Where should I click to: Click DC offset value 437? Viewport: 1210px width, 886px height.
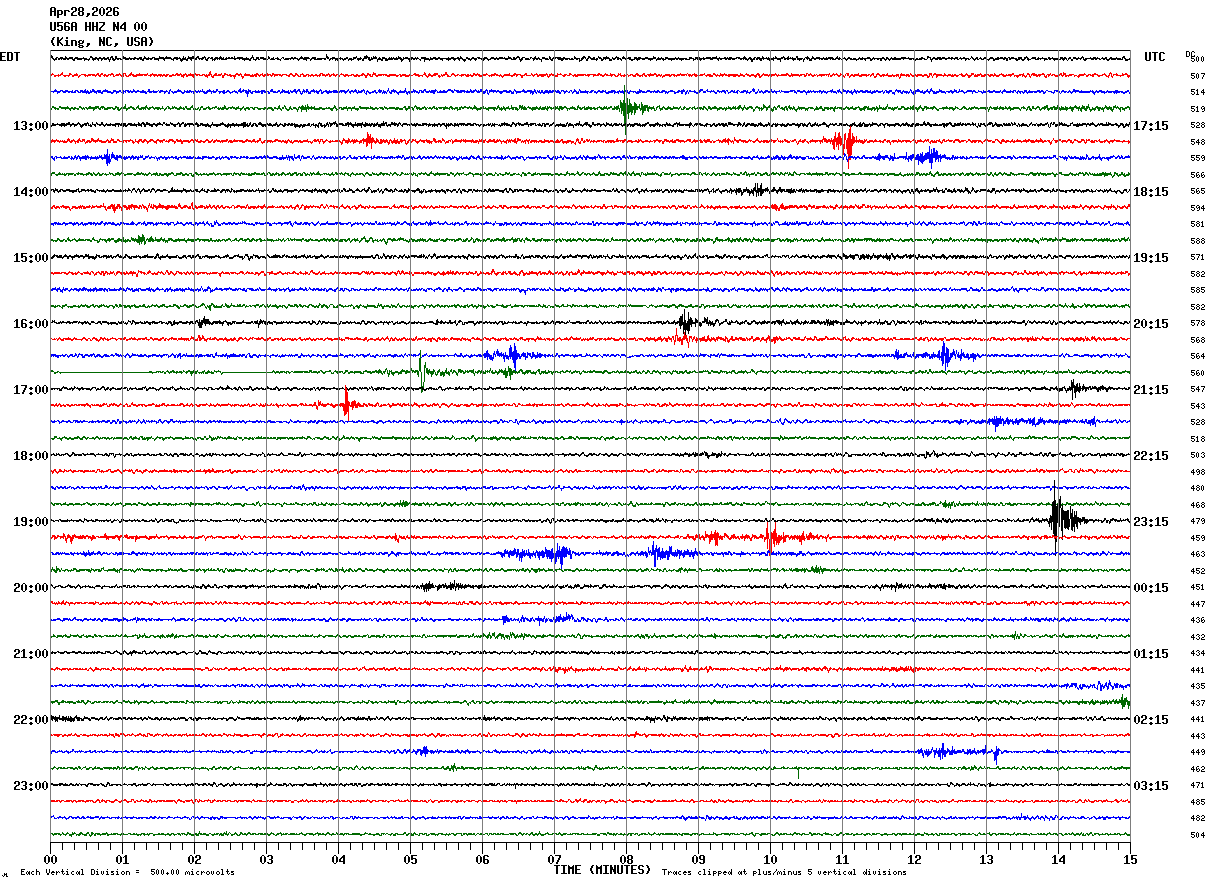point(1197,703)
